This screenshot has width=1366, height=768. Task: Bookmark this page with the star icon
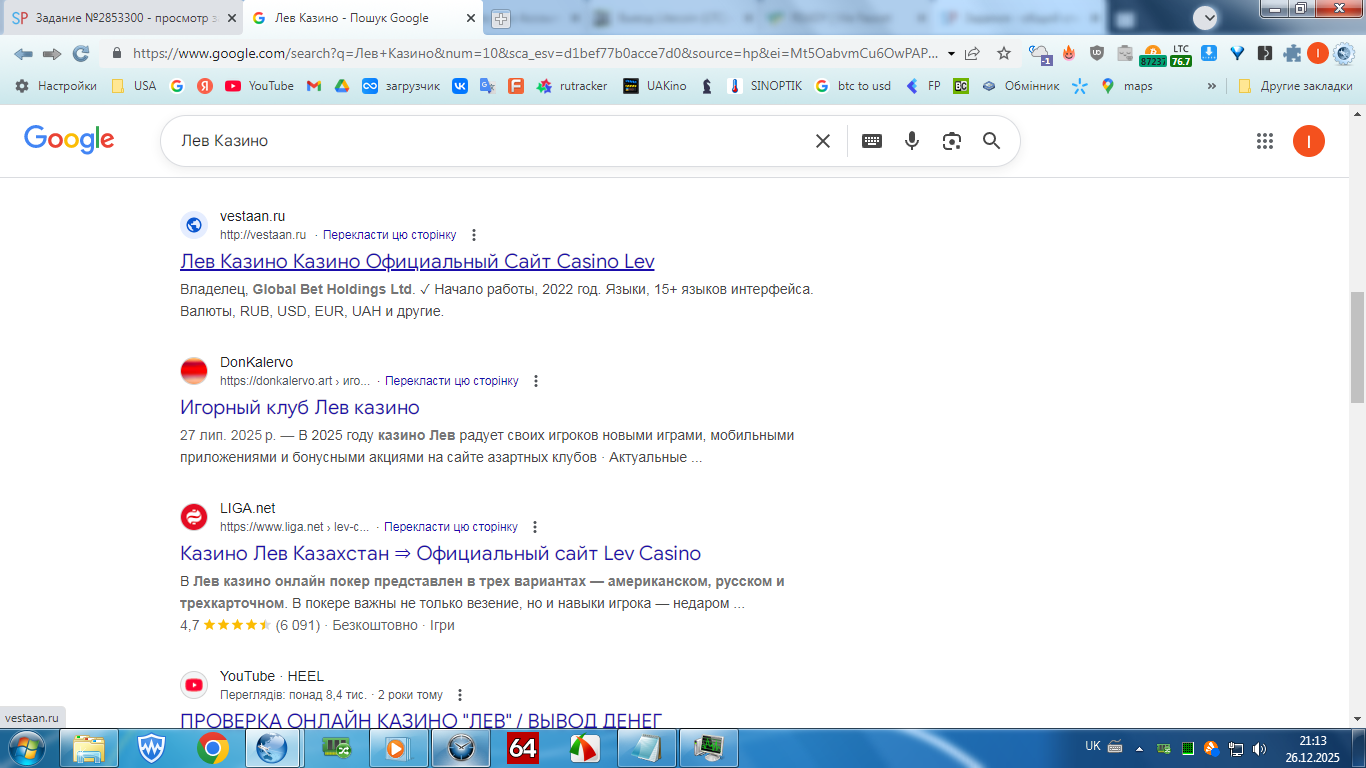pyautogui.click(x=1004, y=54)
